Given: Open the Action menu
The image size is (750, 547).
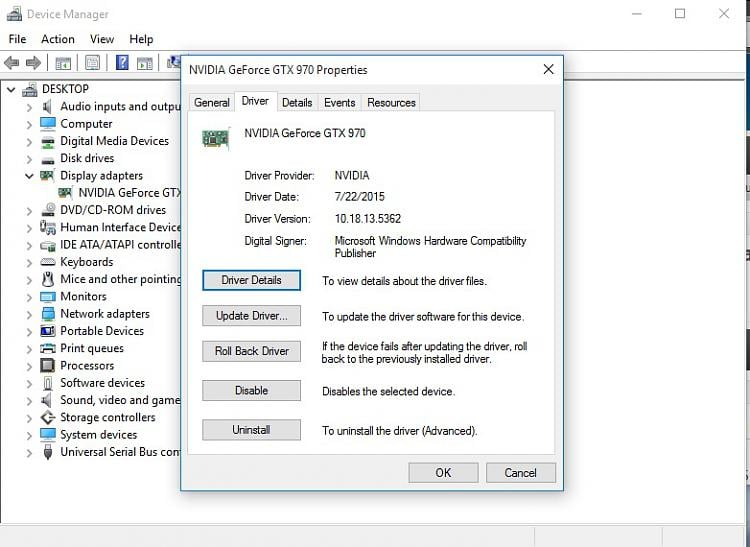Looking at the screenshot, I should click(58, 39).
